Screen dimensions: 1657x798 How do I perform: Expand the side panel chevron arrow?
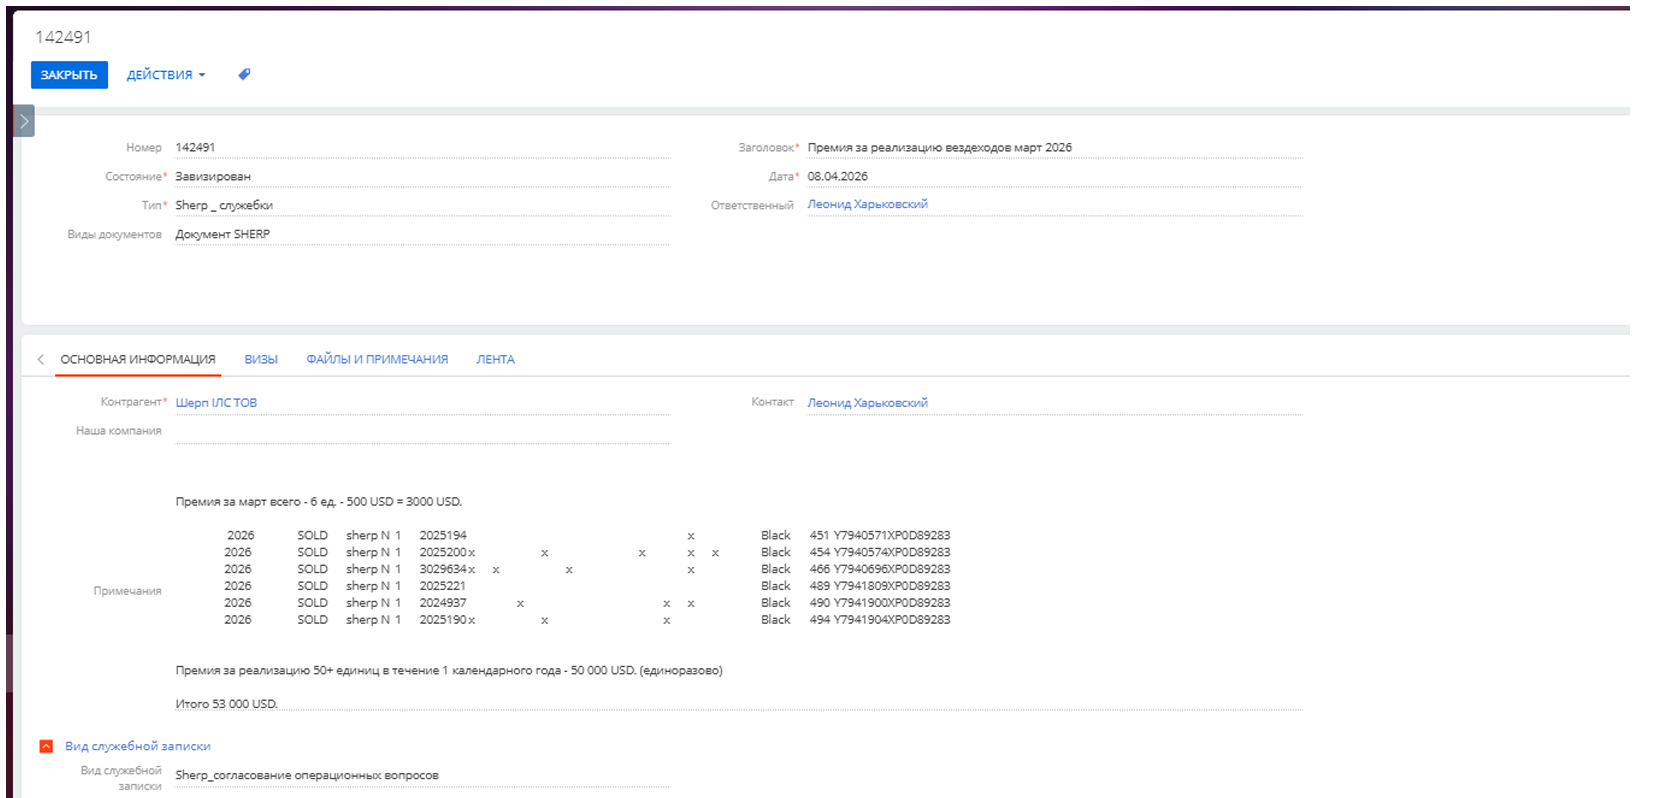click(x=24, y=121)
